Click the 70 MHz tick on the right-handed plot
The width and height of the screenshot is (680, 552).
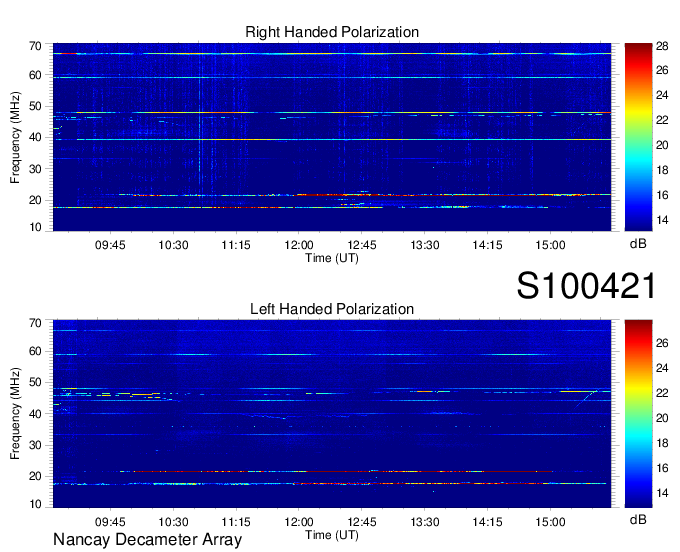click(35, 46)
